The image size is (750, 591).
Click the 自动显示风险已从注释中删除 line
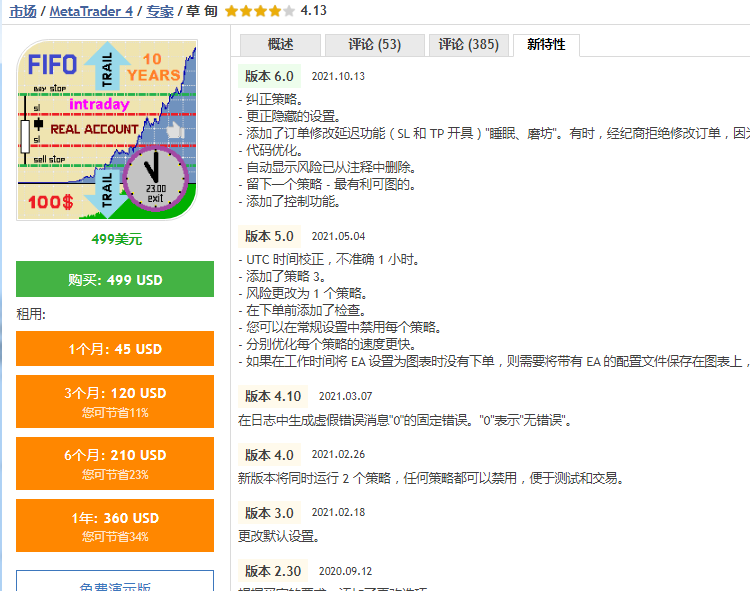[x=328, y=167]
